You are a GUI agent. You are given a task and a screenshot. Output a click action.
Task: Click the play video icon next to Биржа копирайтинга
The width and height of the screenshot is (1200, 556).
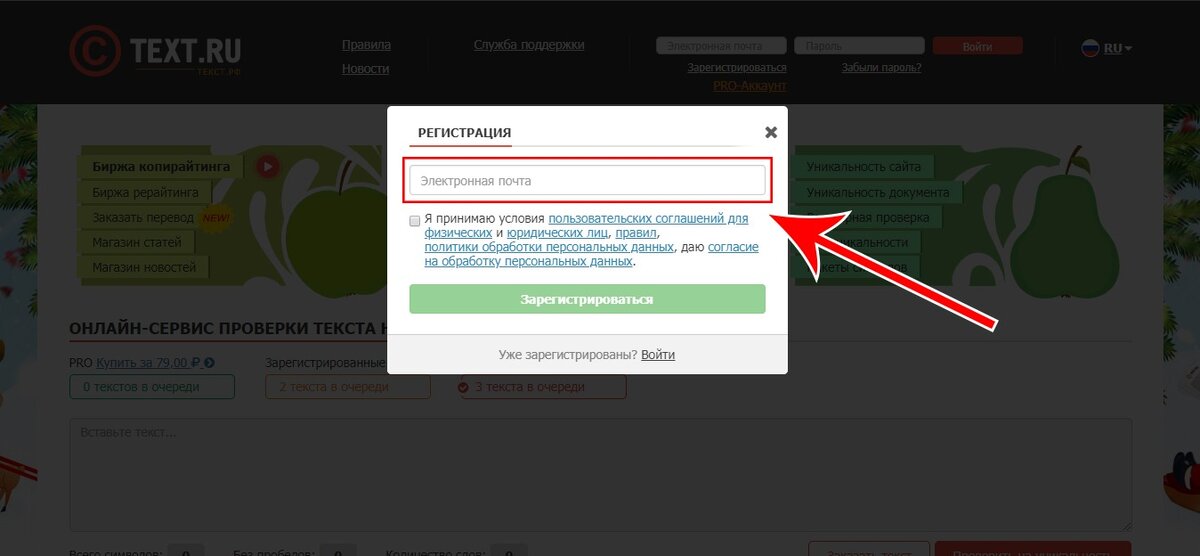[267, 166]
